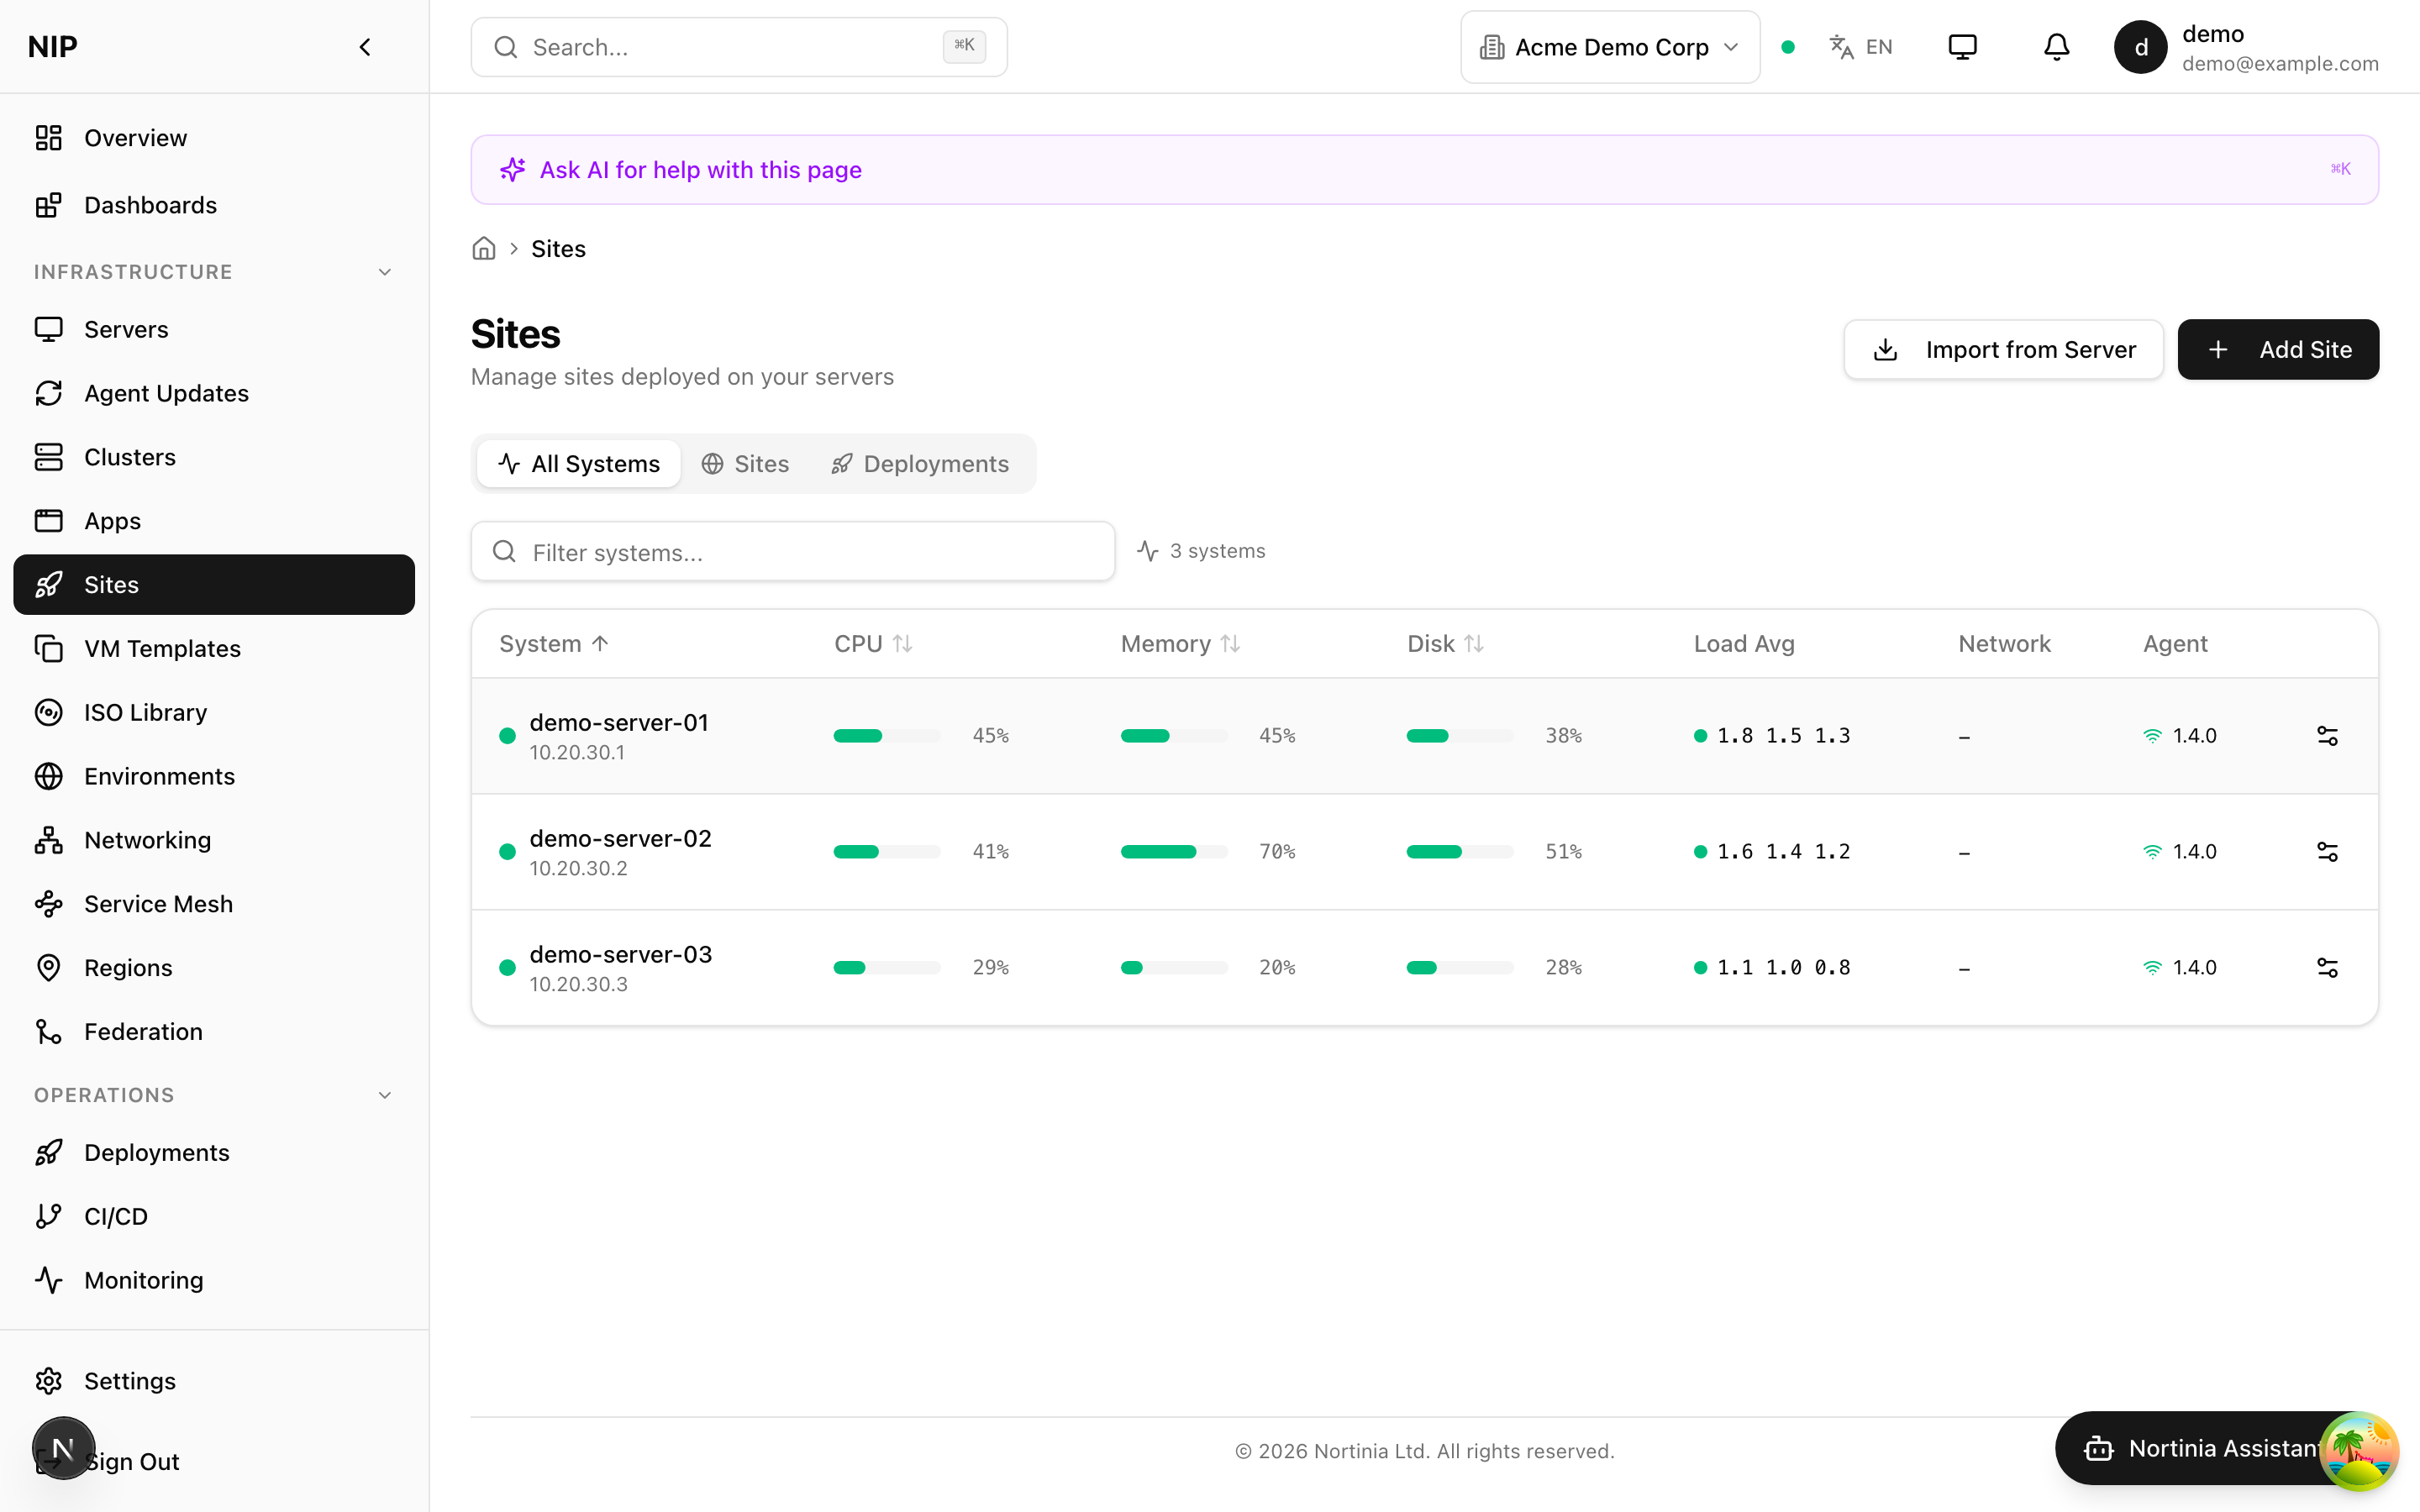Open Monitoring from the sidebar

214,1281
